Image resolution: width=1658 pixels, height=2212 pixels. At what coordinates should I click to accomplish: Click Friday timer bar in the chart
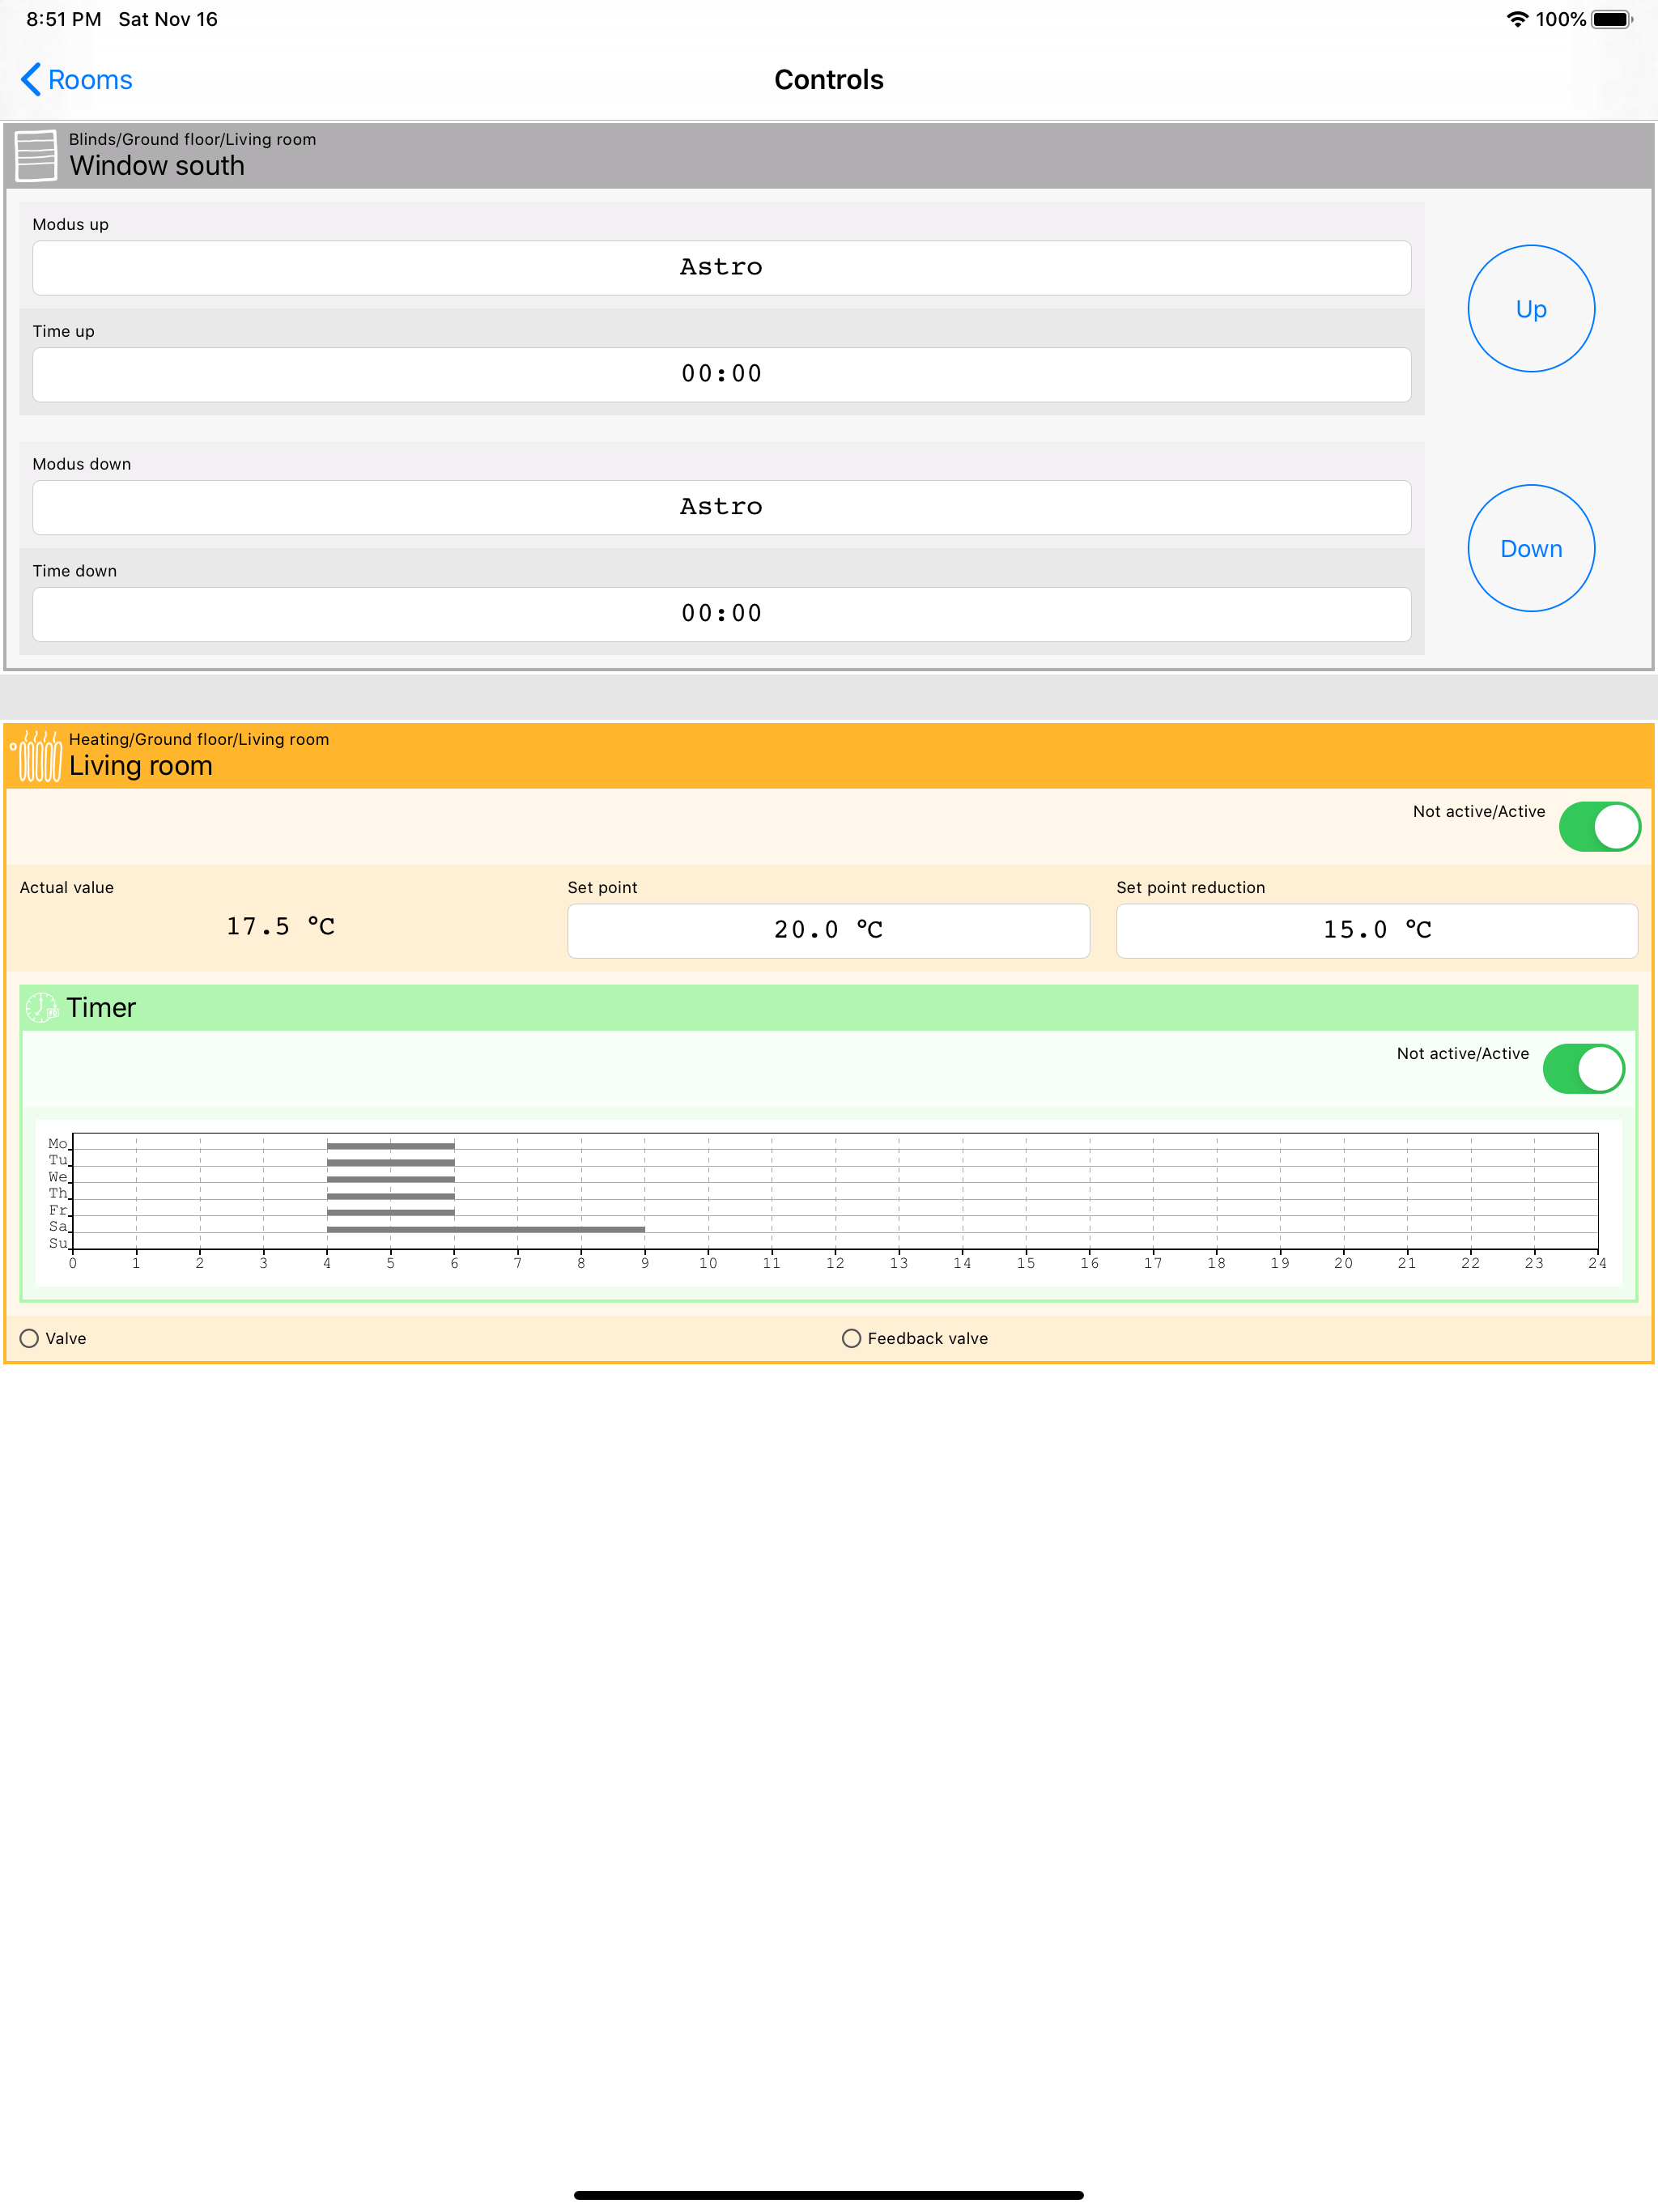(391, 1212)
